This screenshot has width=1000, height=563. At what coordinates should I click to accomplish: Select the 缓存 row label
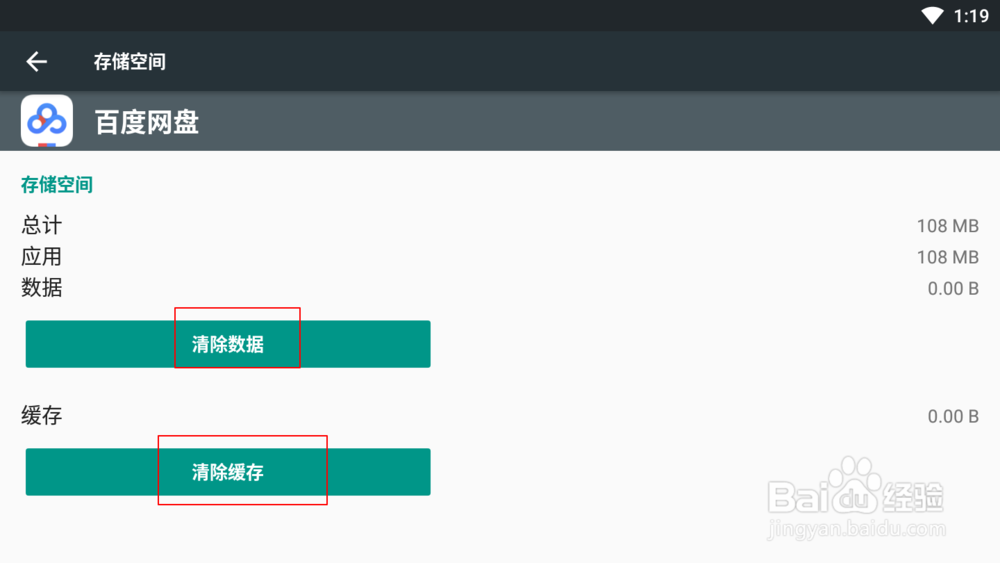[x=41, y=416]
